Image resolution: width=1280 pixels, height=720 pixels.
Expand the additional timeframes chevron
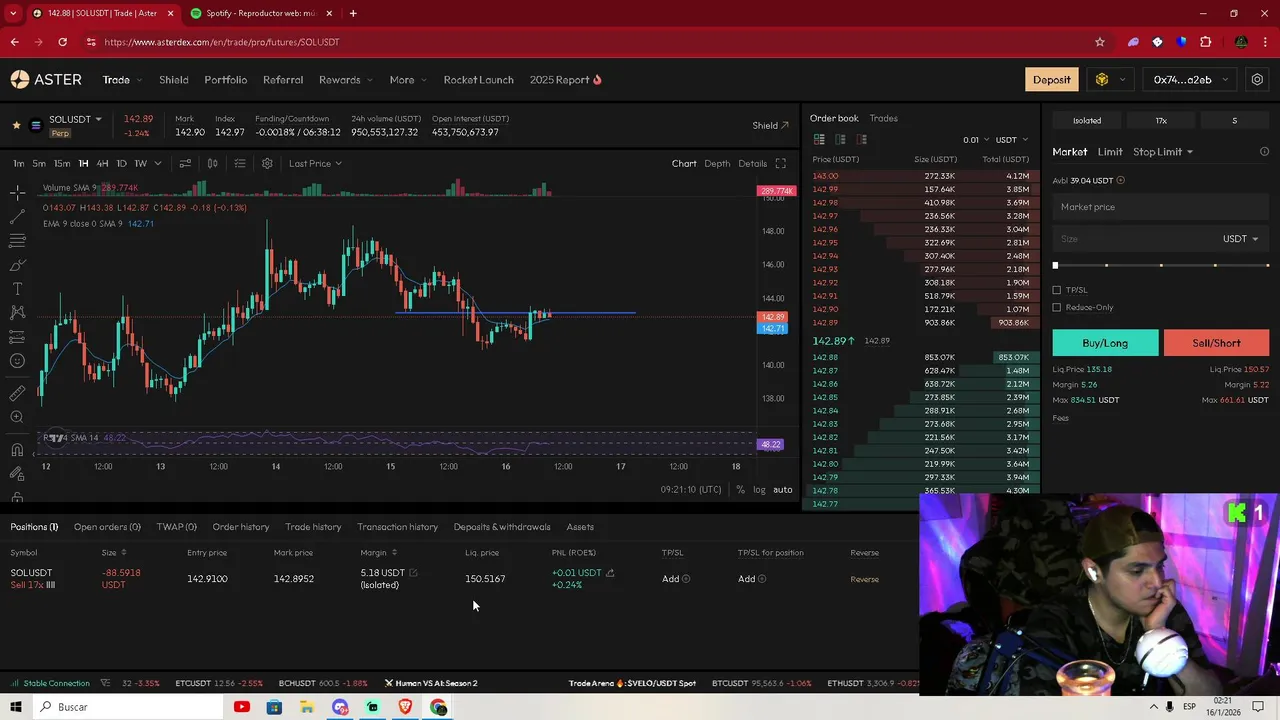(x=157, y=163)
